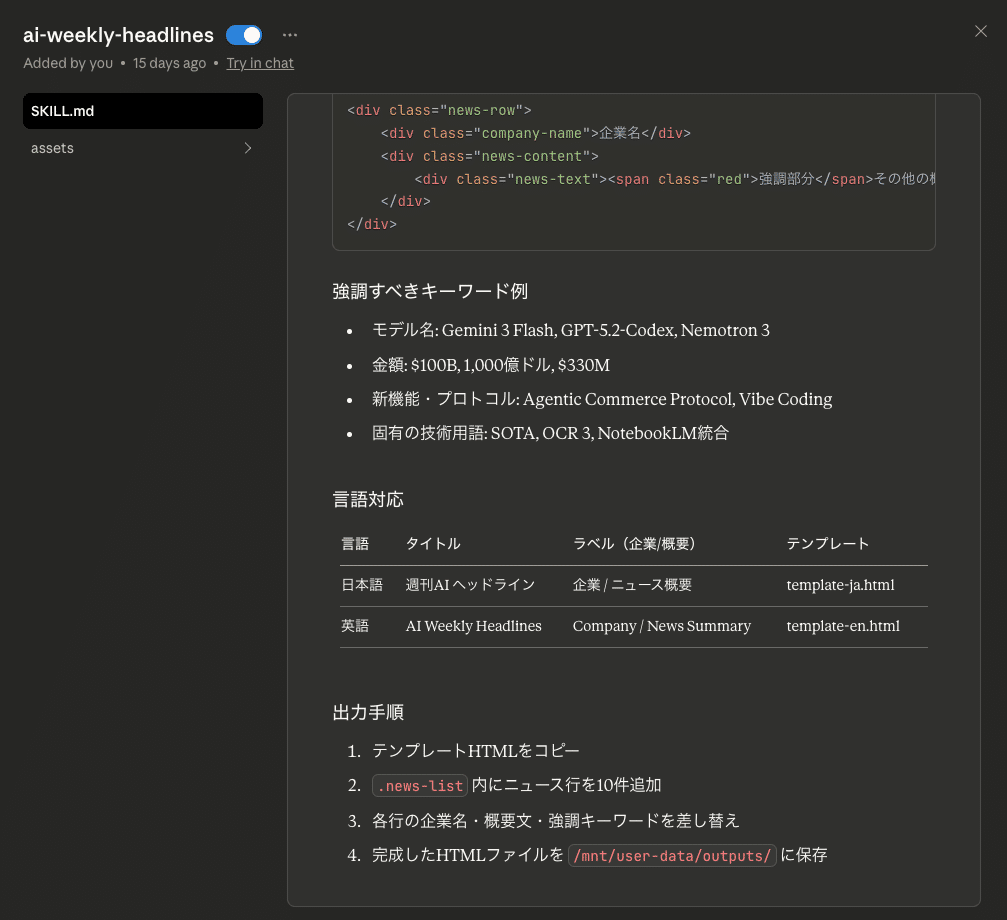Click the AI Weekly Headlines table cell
Viewport: 1007px width, 920px height.
tap(473, 626)
